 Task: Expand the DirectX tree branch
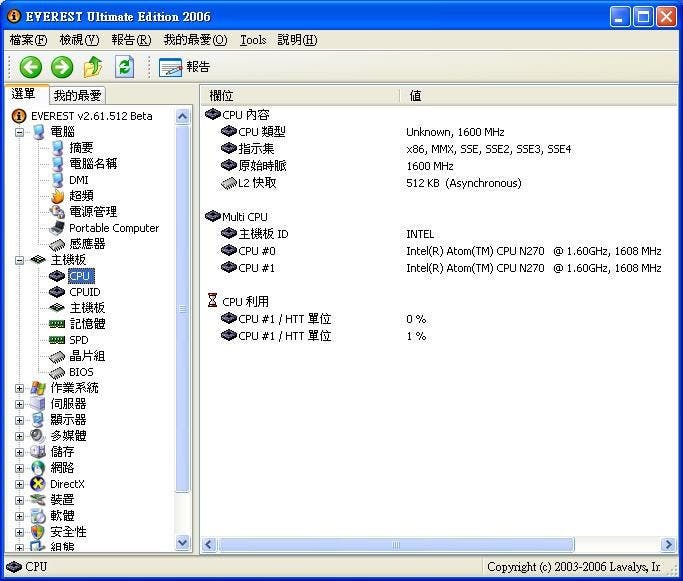[x=20, y=484]
